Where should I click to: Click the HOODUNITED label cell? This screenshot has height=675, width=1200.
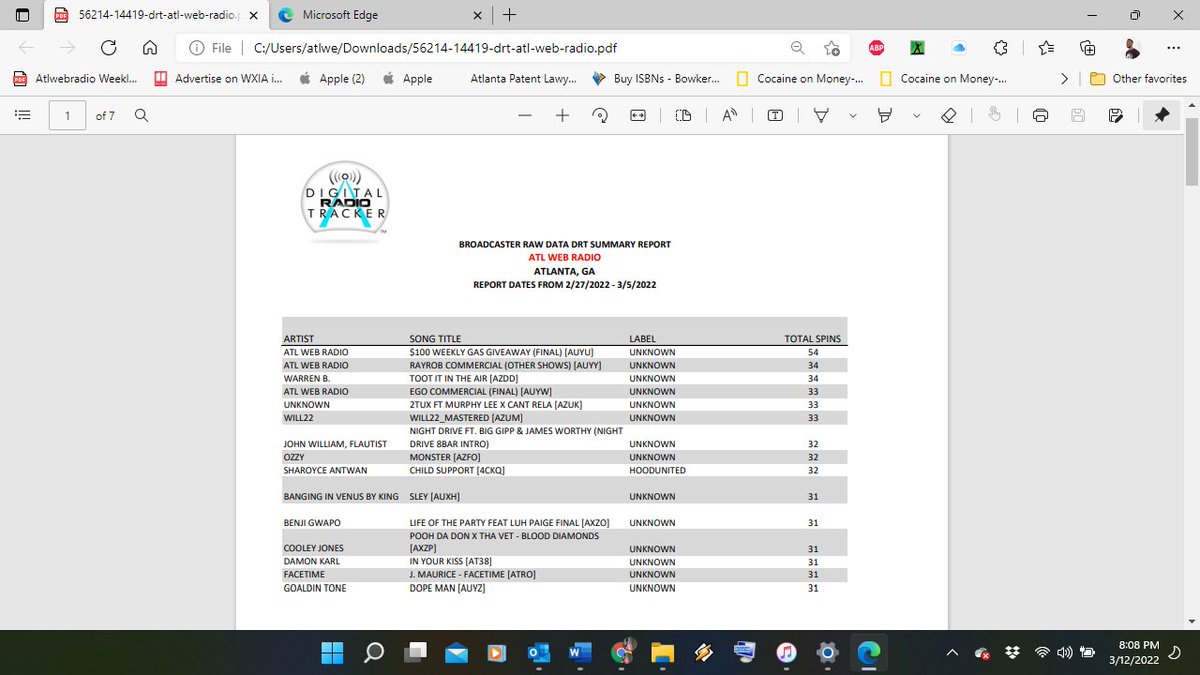[x=656, y=470]
